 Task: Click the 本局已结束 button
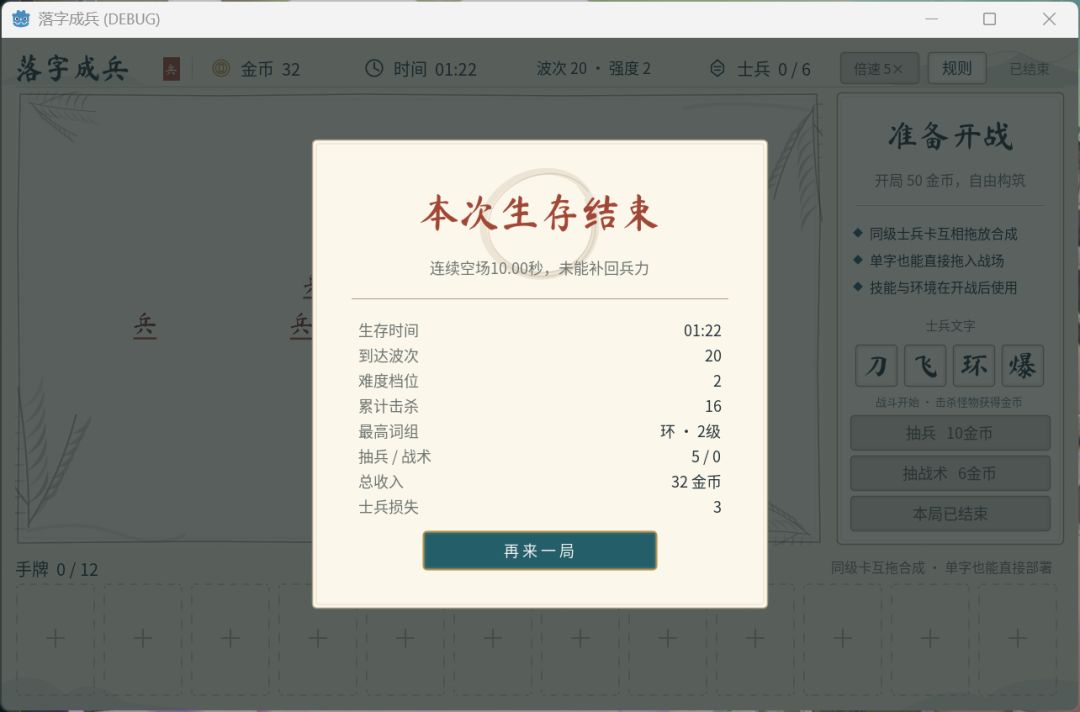pos(950,514)
